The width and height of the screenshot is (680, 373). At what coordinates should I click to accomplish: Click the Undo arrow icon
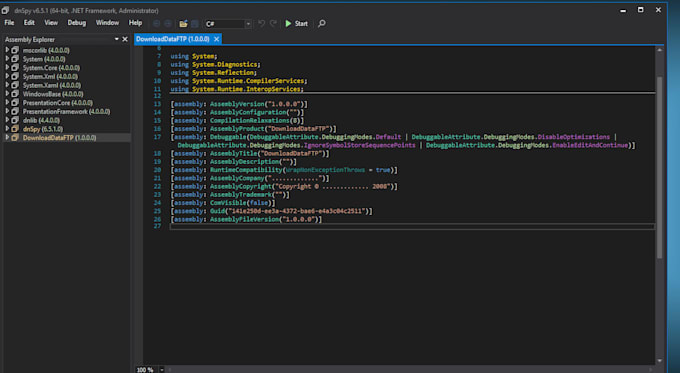tap(262, 23)
